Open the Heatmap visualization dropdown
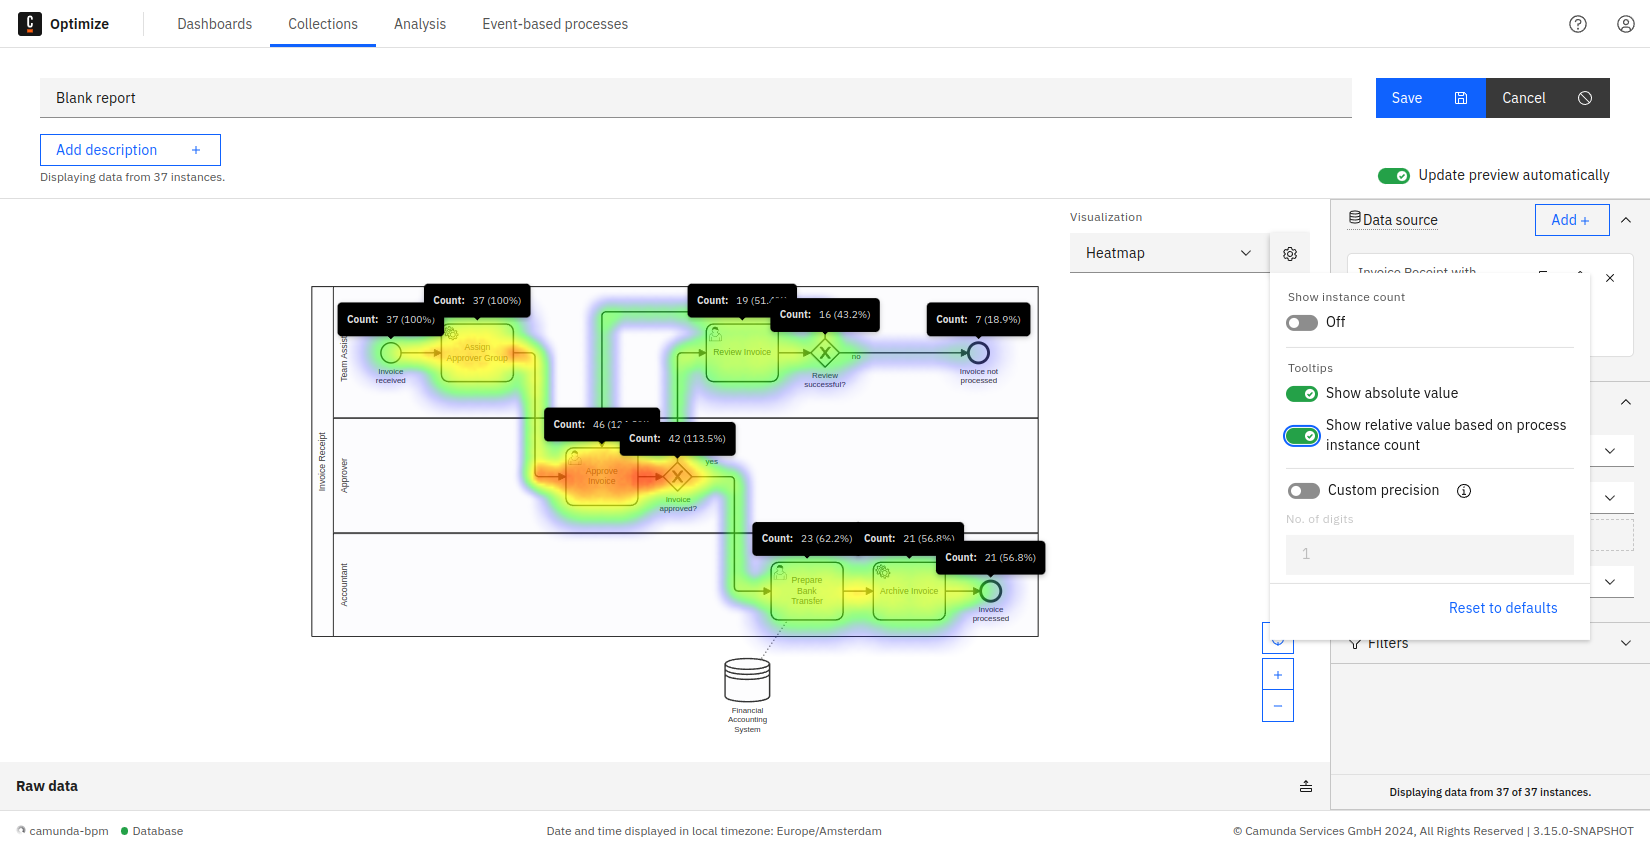This screenshot has width=1650, height=850. click(1168, 253)
